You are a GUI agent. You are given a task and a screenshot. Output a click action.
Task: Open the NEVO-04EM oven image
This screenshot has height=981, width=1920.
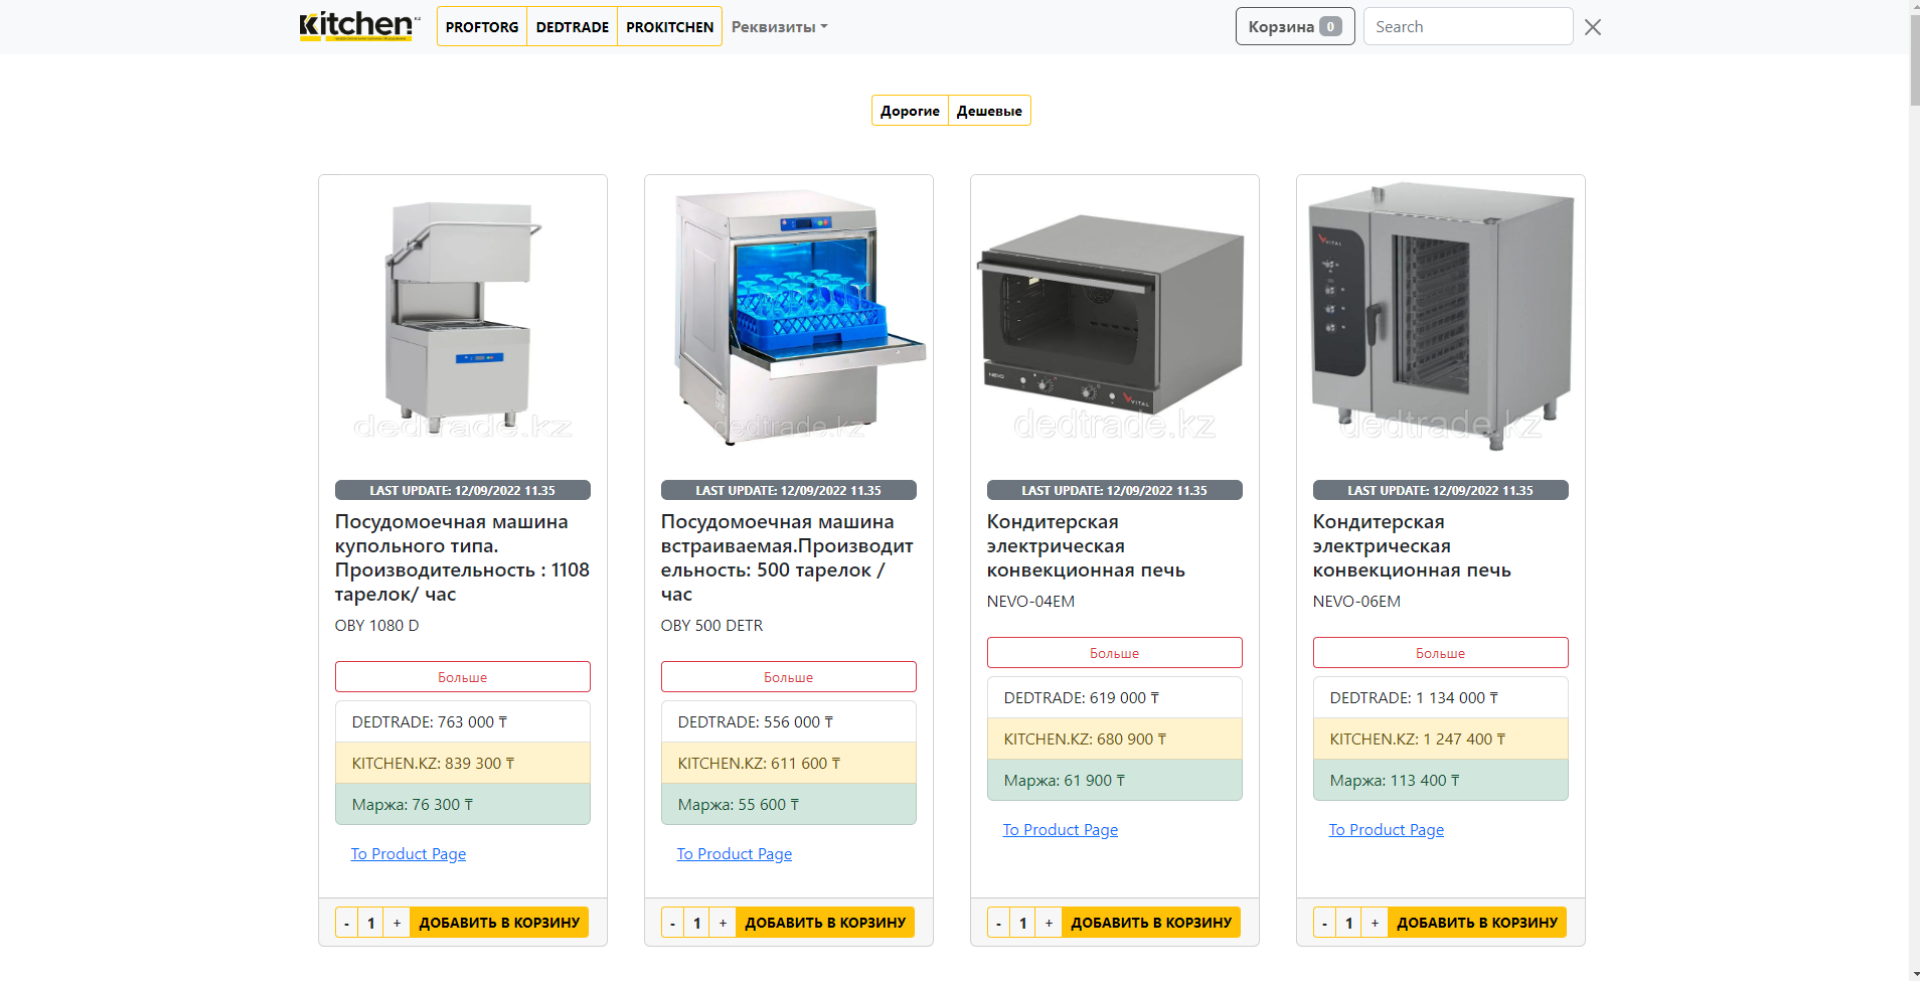pos(1115,319)
